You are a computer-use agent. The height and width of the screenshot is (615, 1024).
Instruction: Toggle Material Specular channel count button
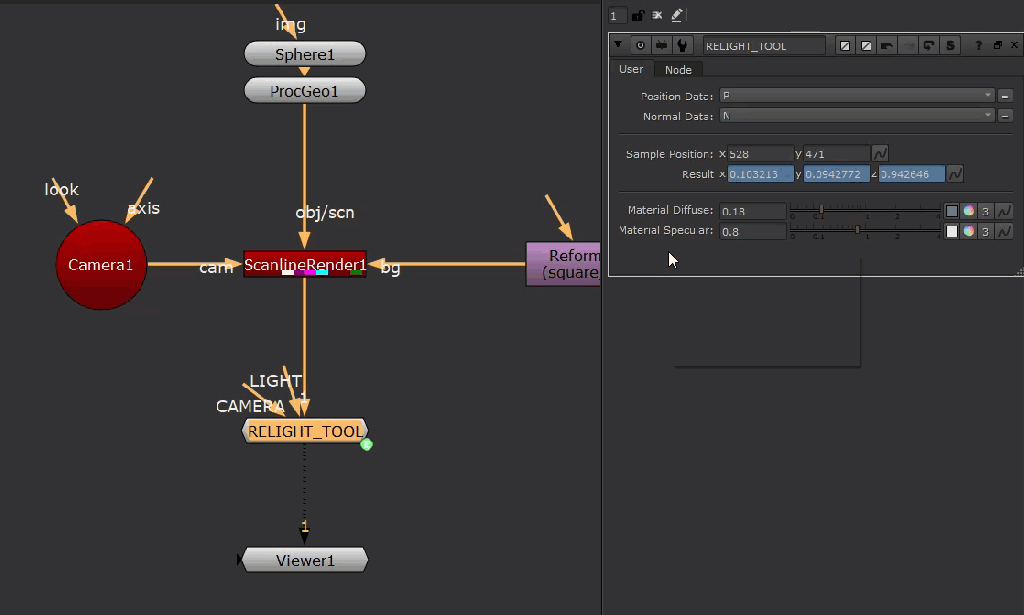[x=985, y=231]
